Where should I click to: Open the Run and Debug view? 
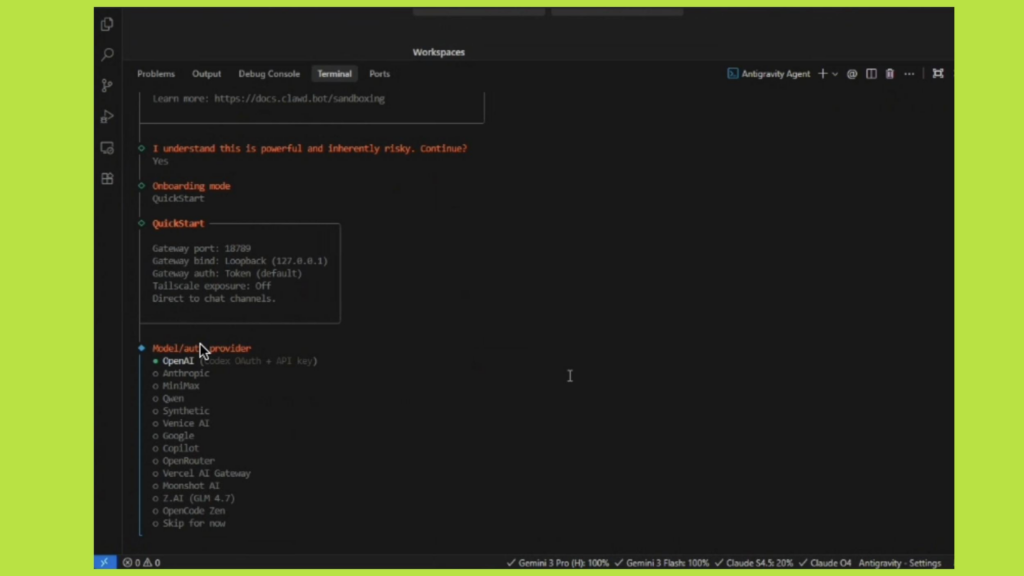[x=107, y=117]
